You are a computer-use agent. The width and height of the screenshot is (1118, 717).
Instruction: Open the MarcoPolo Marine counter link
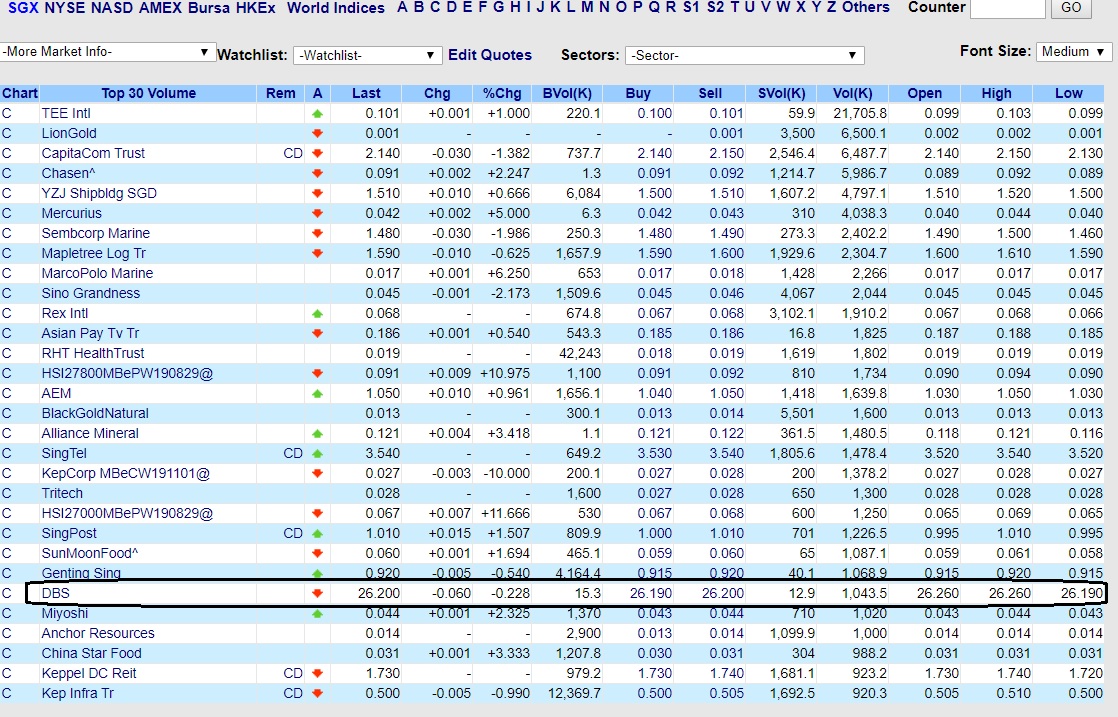[97, 273]
